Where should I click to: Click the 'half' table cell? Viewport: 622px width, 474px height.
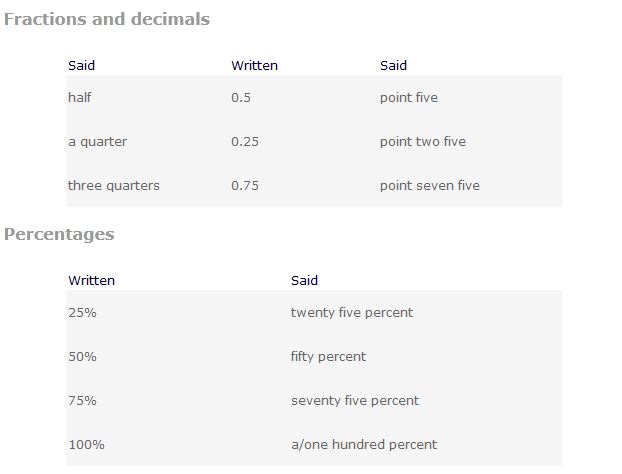80,97
